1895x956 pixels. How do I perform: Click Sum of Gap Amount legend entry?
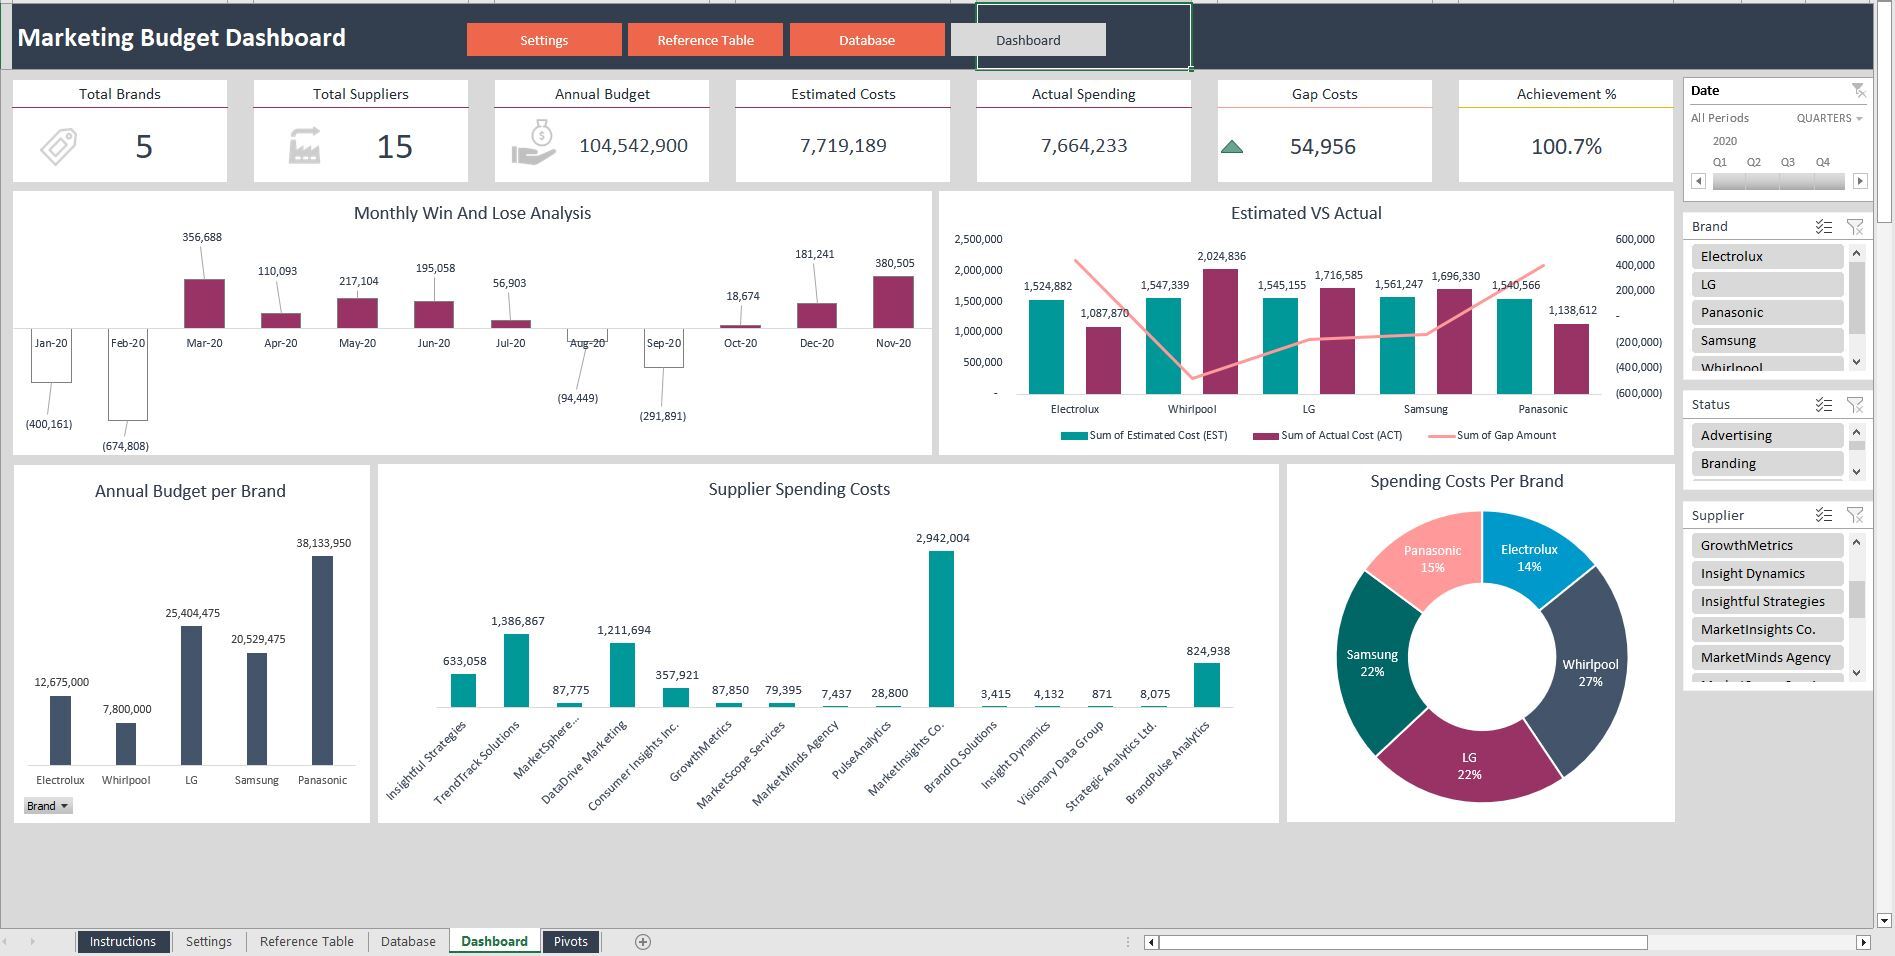[1492, 435]
